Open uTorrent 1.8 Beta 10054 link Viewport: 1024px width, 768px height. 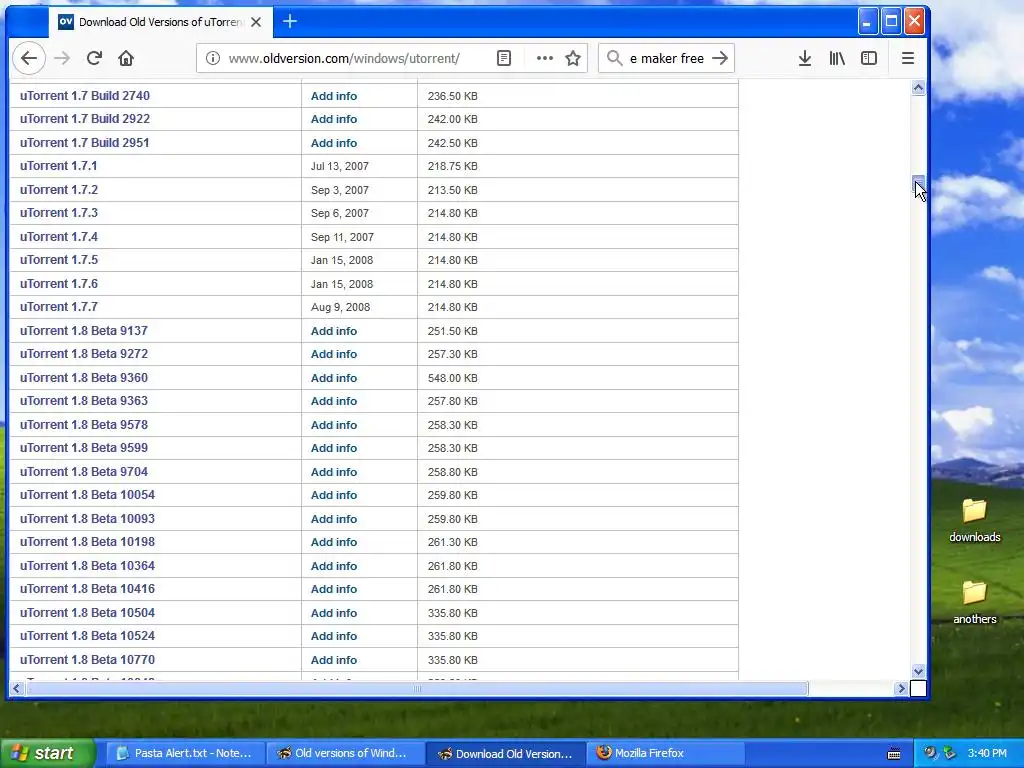[x=88, y=495]
